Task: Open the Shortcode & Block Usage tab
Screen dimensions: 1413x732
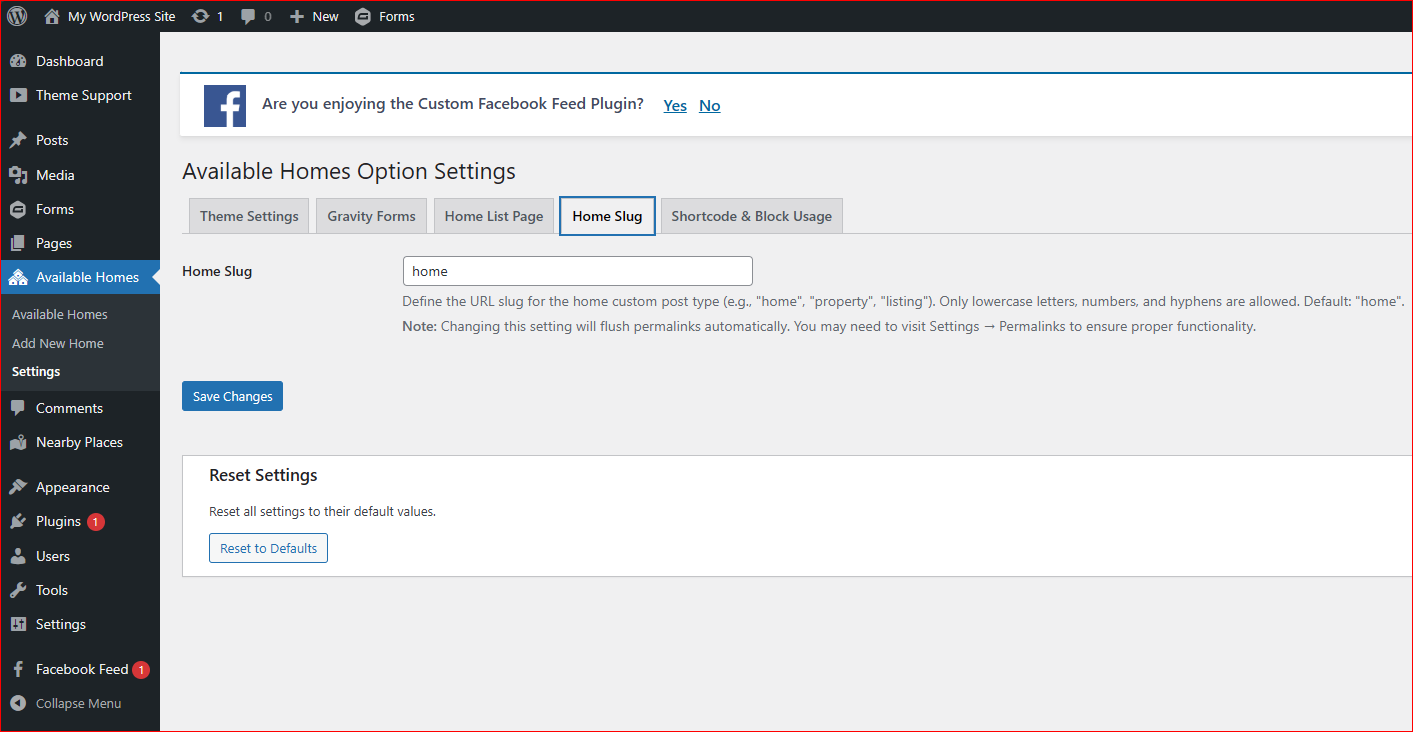Action: (x=752, y=216)
